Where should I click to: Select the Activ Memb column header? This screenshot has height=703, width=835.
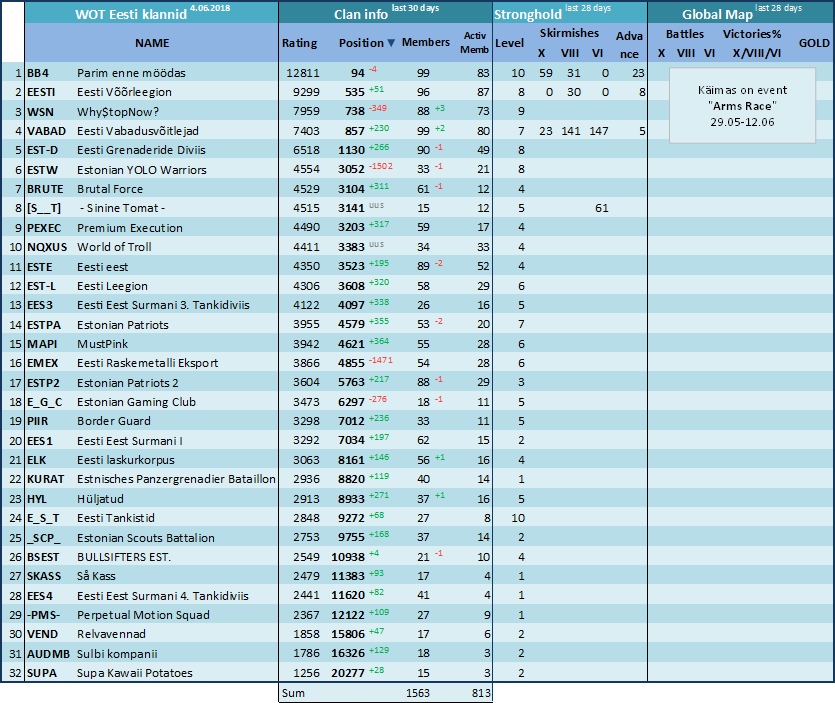474,43
